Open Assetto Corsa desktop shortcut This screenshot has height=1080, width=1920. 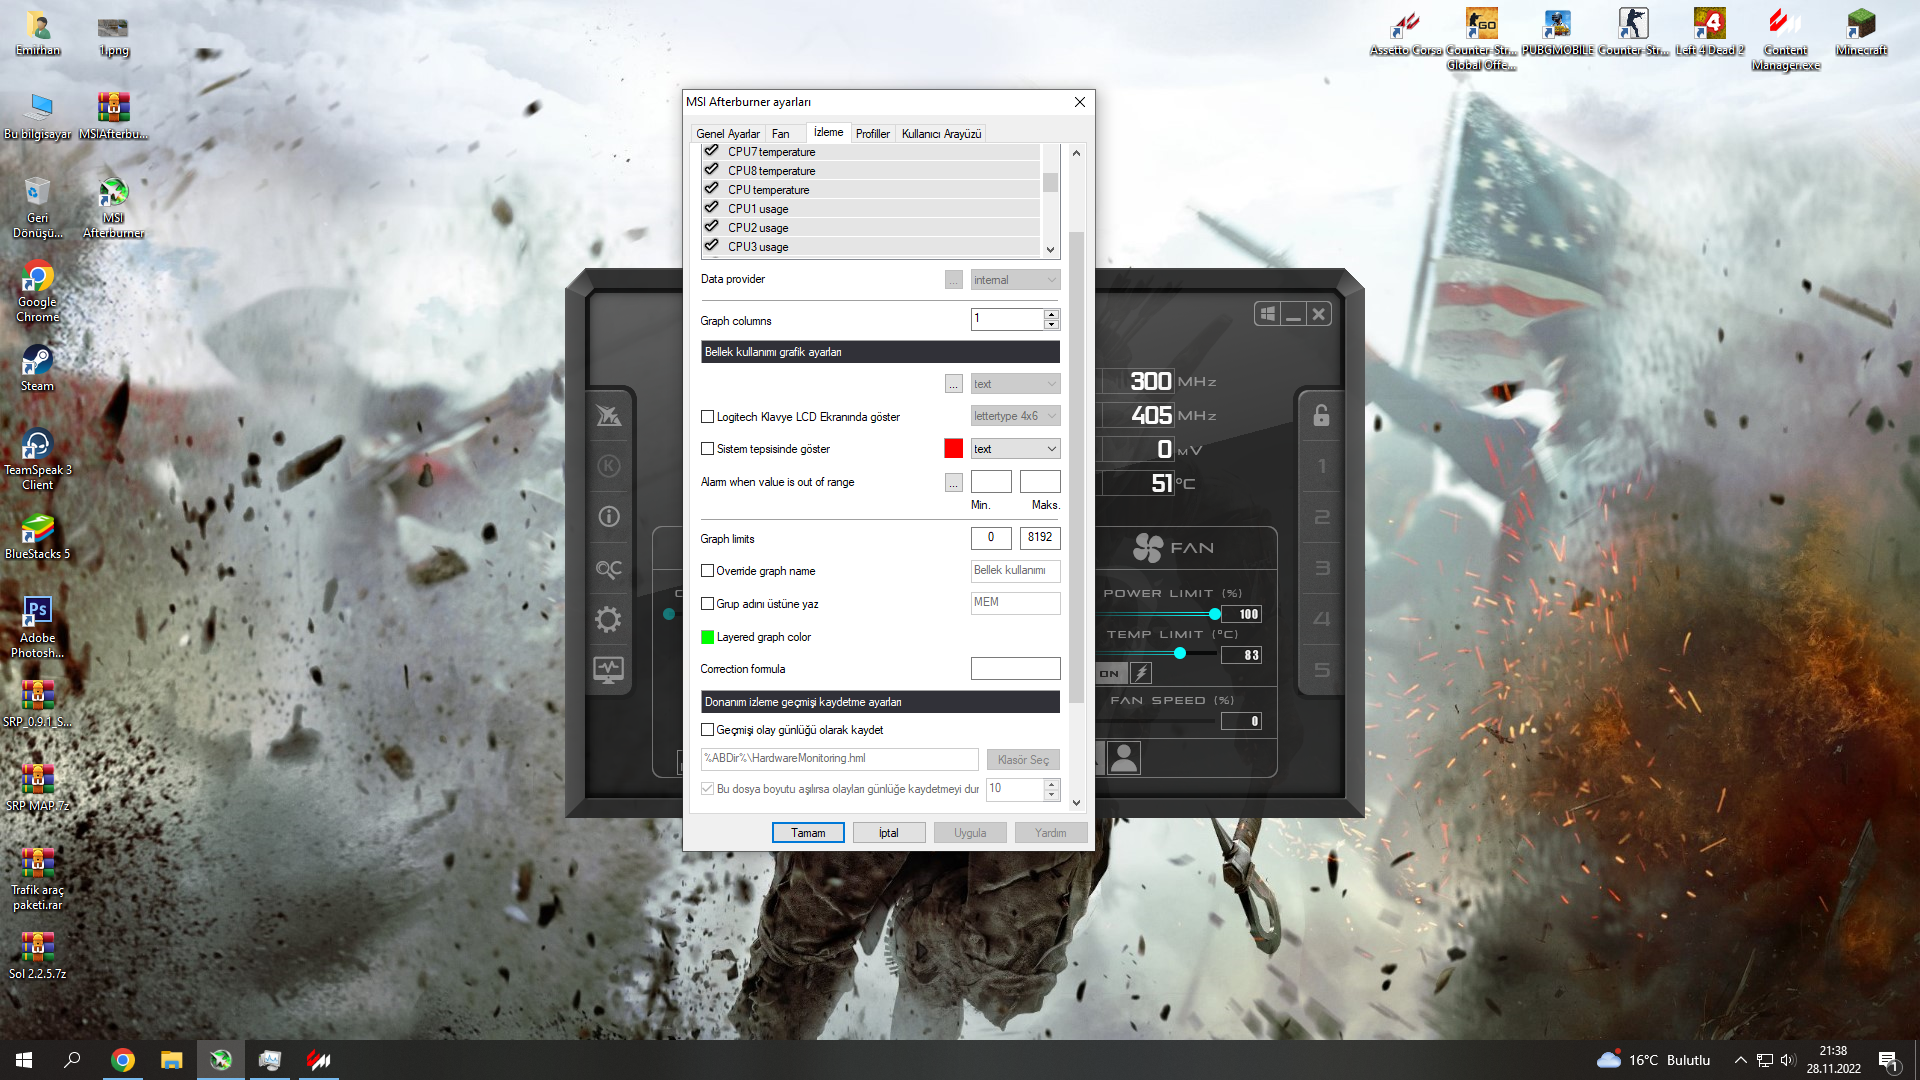pyautogui.click(x=1405, y=32)
